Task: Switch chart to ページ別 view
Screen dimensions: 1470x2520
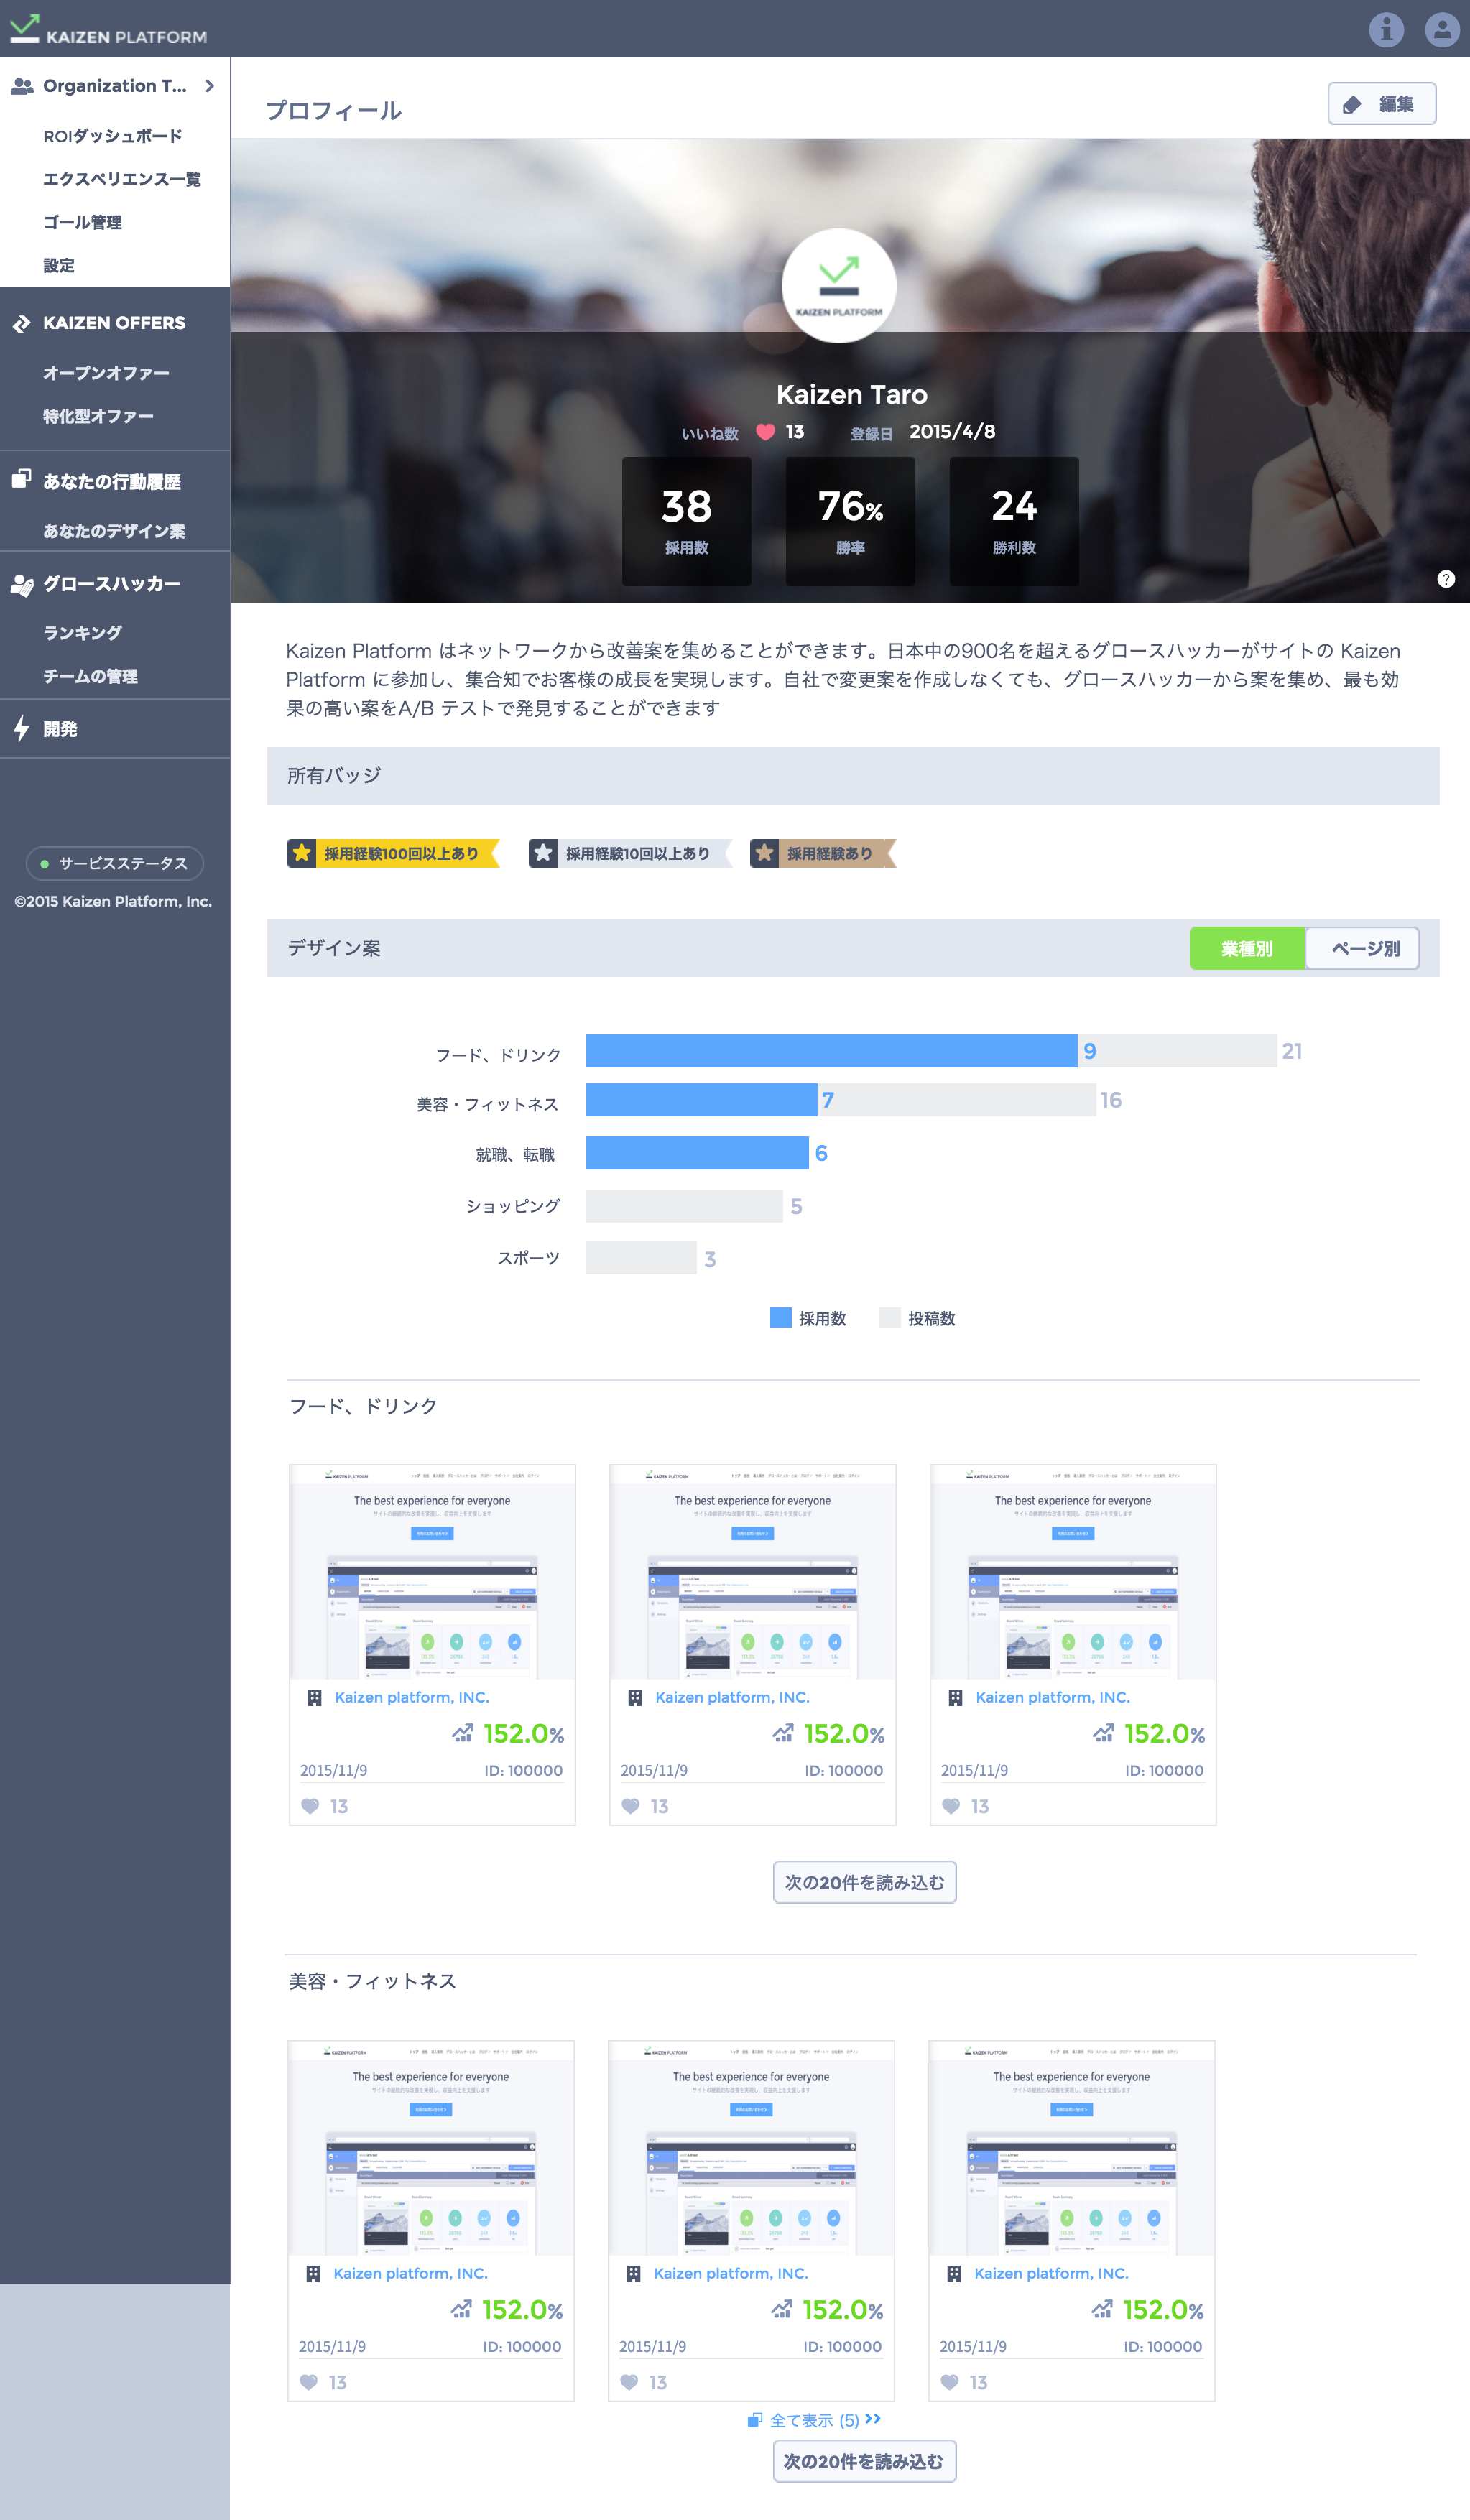Action: point(1363,948)
